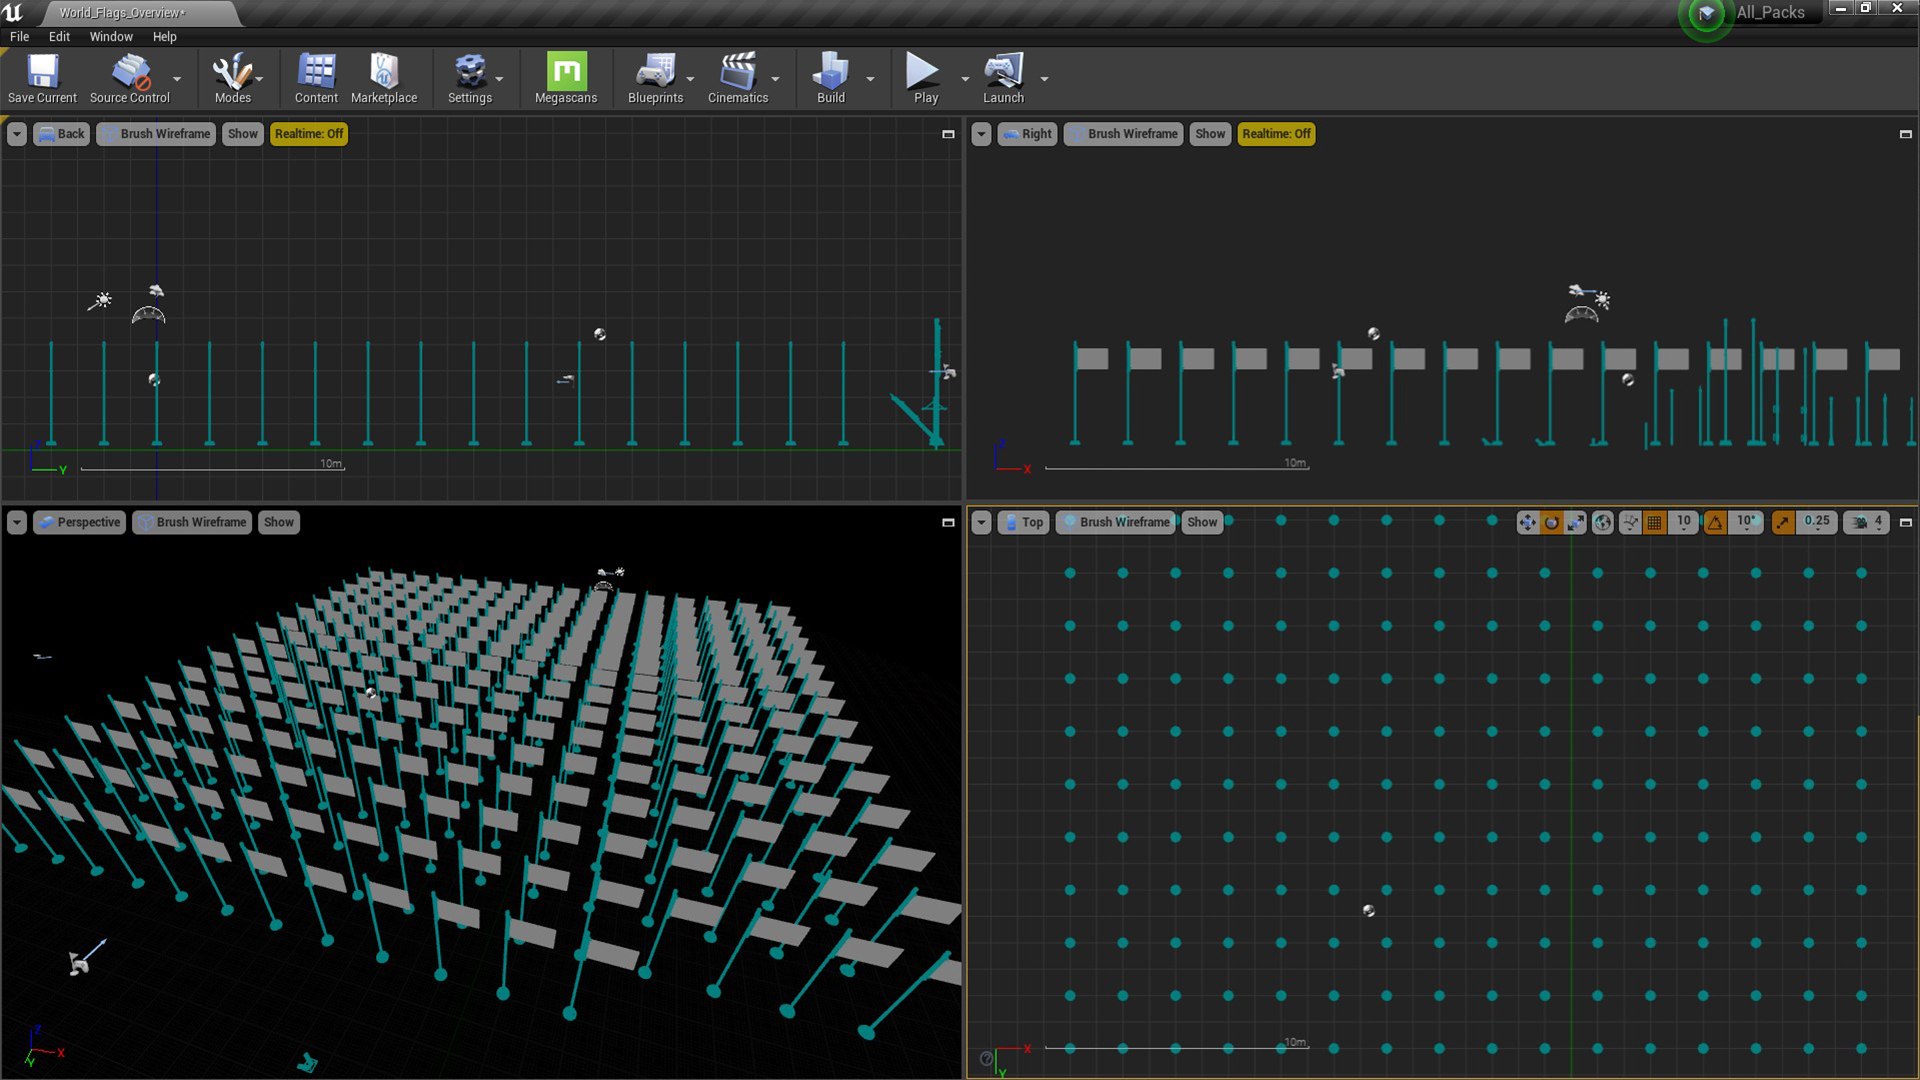Open the Edit menu
The height and width of the screenshot is (1080, 1920).
[59, 36]
